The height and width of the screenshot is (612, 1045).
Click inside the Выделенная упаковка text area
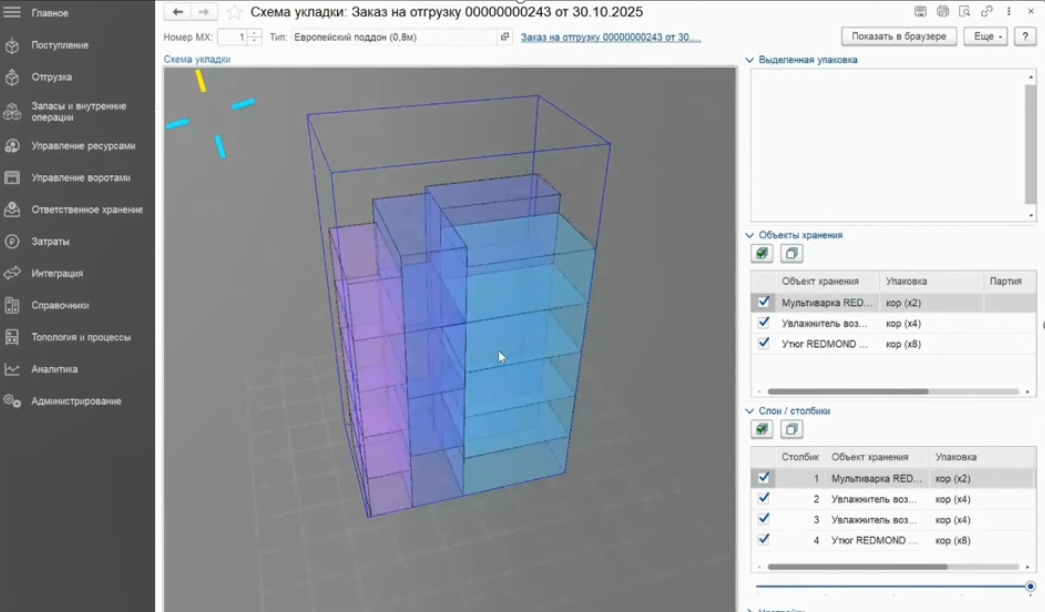point(888,145)
